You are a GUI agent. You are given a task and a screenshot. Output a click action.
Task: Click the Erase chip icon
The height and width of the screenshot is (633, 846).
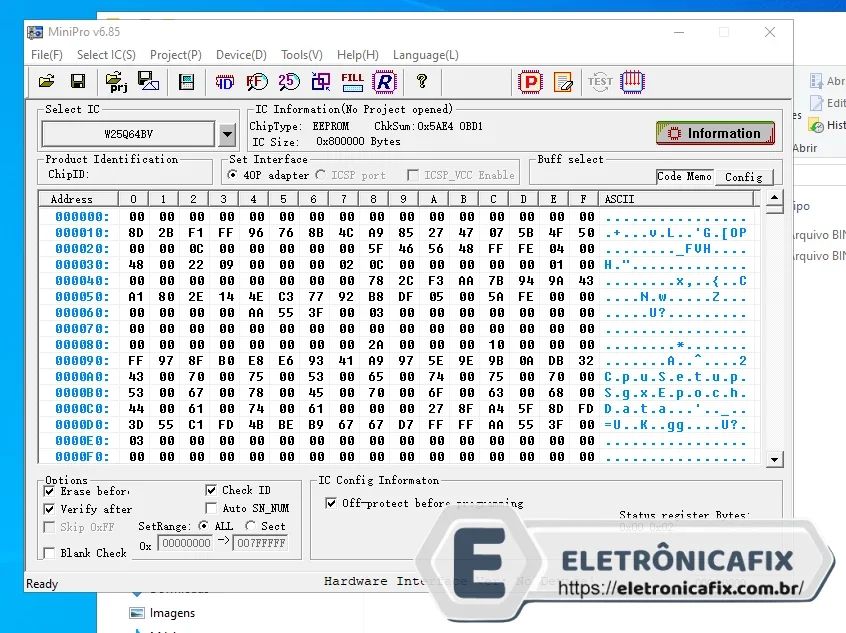(x=563, y=82)
